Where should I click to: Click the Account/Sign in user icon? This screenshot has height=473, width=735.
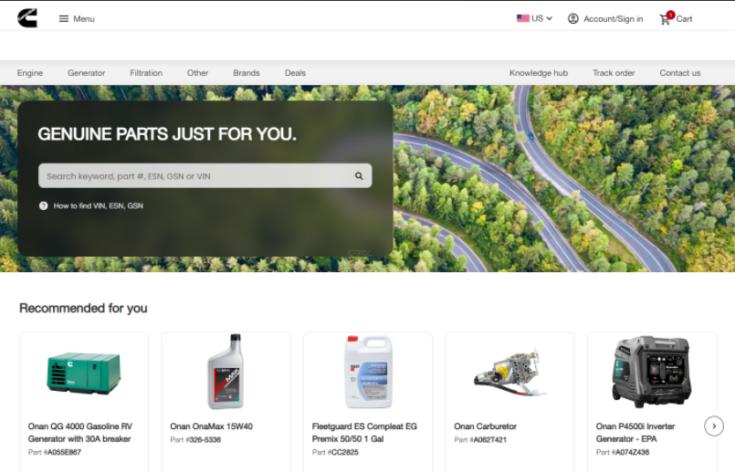click(573, 19)
